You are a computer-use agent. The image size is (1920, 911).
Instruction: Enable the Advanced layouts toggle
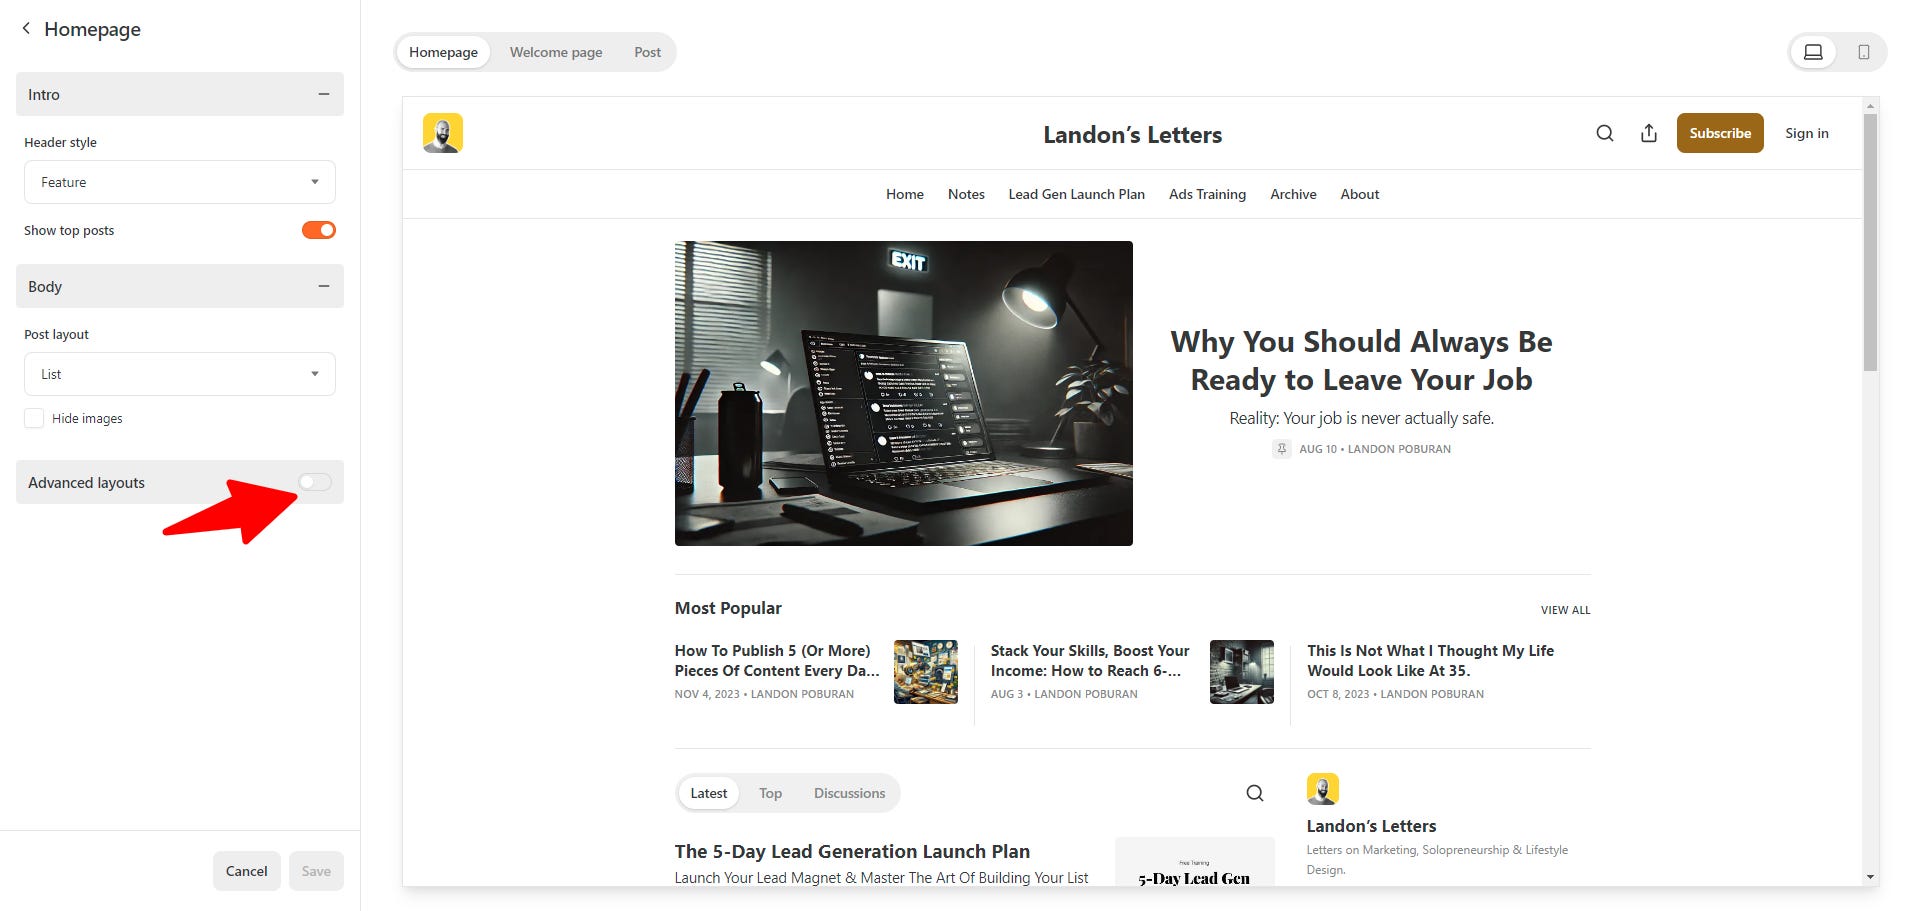[x=315, y=482]
